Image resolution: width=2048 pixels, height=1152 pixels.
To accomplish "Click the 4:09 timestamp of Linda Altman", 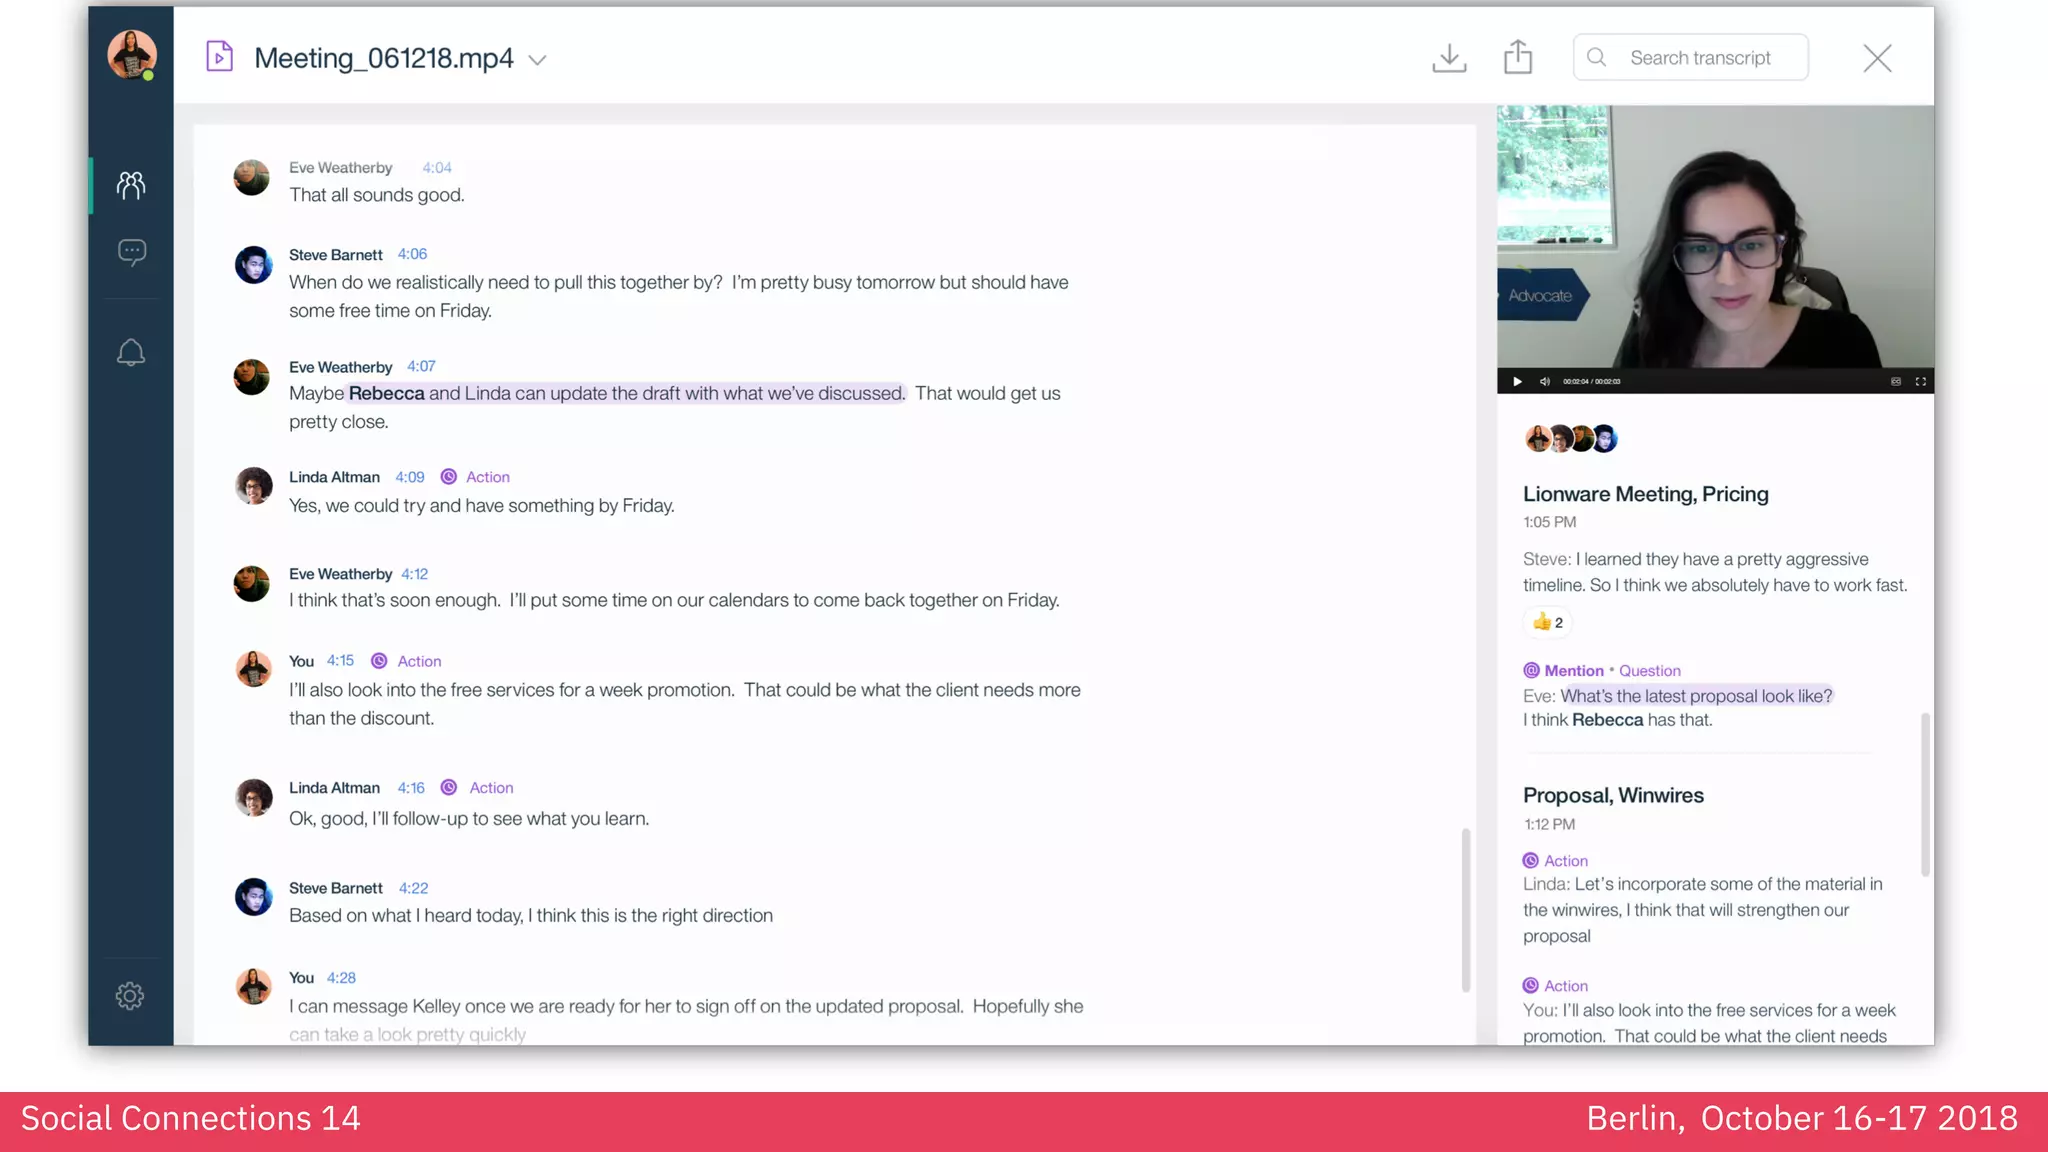I will tap(409, 477).
